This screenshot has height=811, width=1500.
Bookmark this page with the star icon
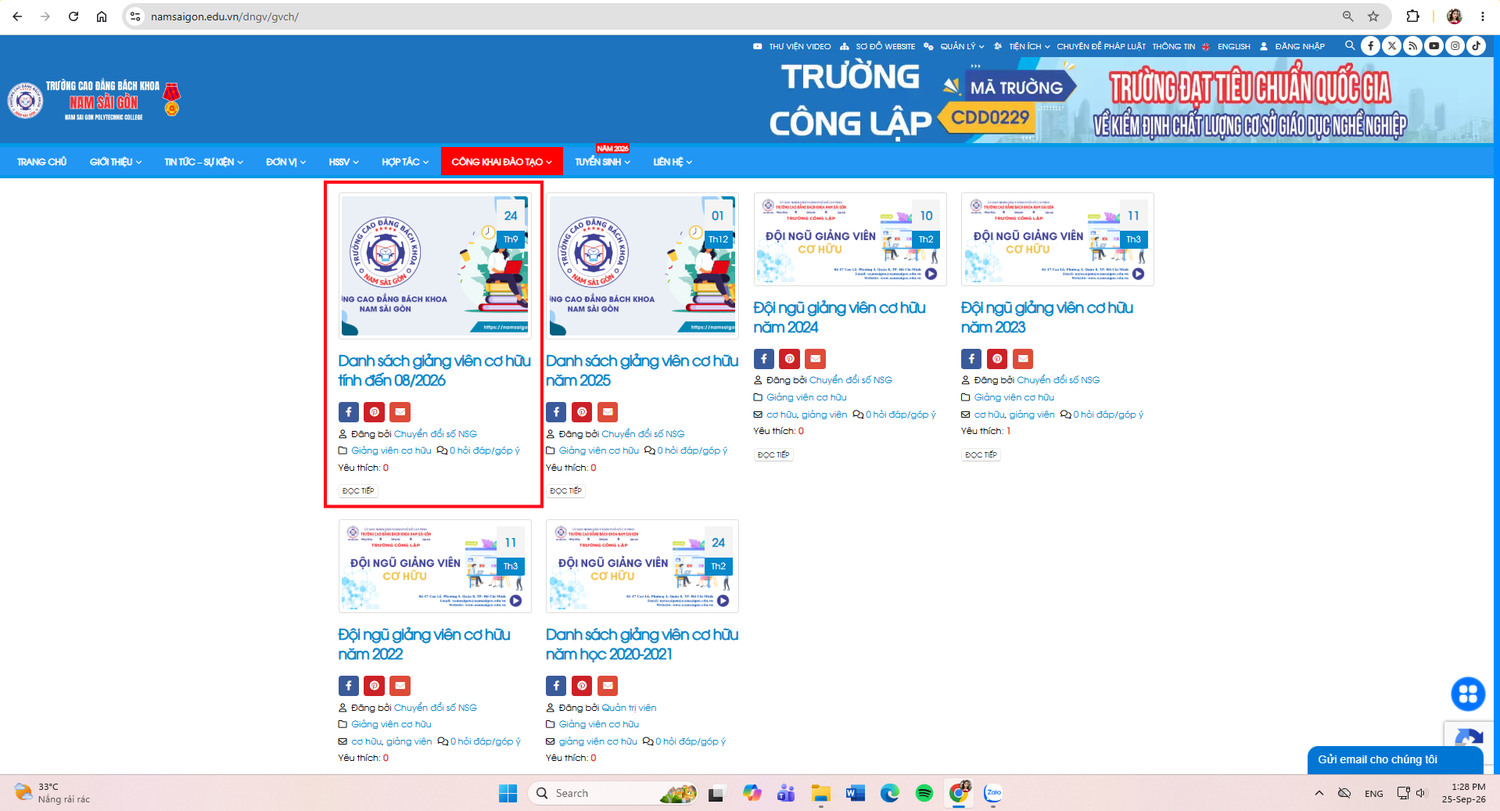coord(1373,16)
